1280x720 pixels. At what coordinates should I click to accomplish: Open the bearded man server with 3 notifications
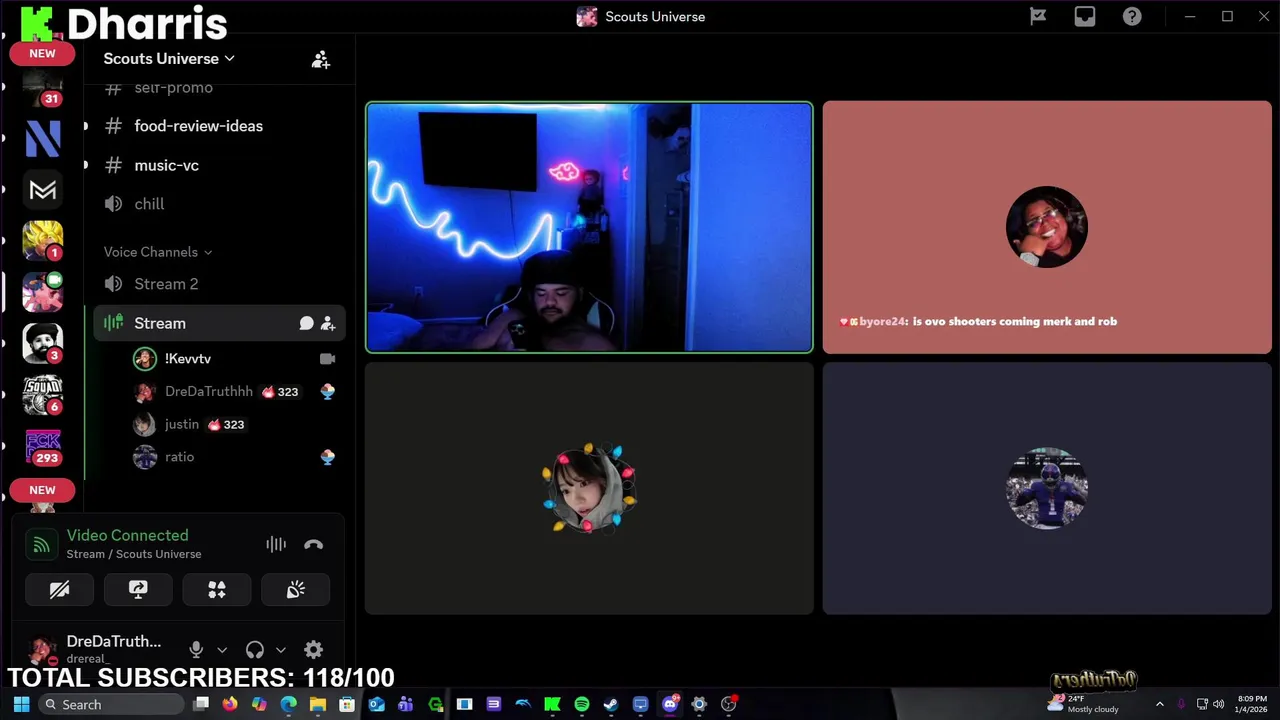43,343
